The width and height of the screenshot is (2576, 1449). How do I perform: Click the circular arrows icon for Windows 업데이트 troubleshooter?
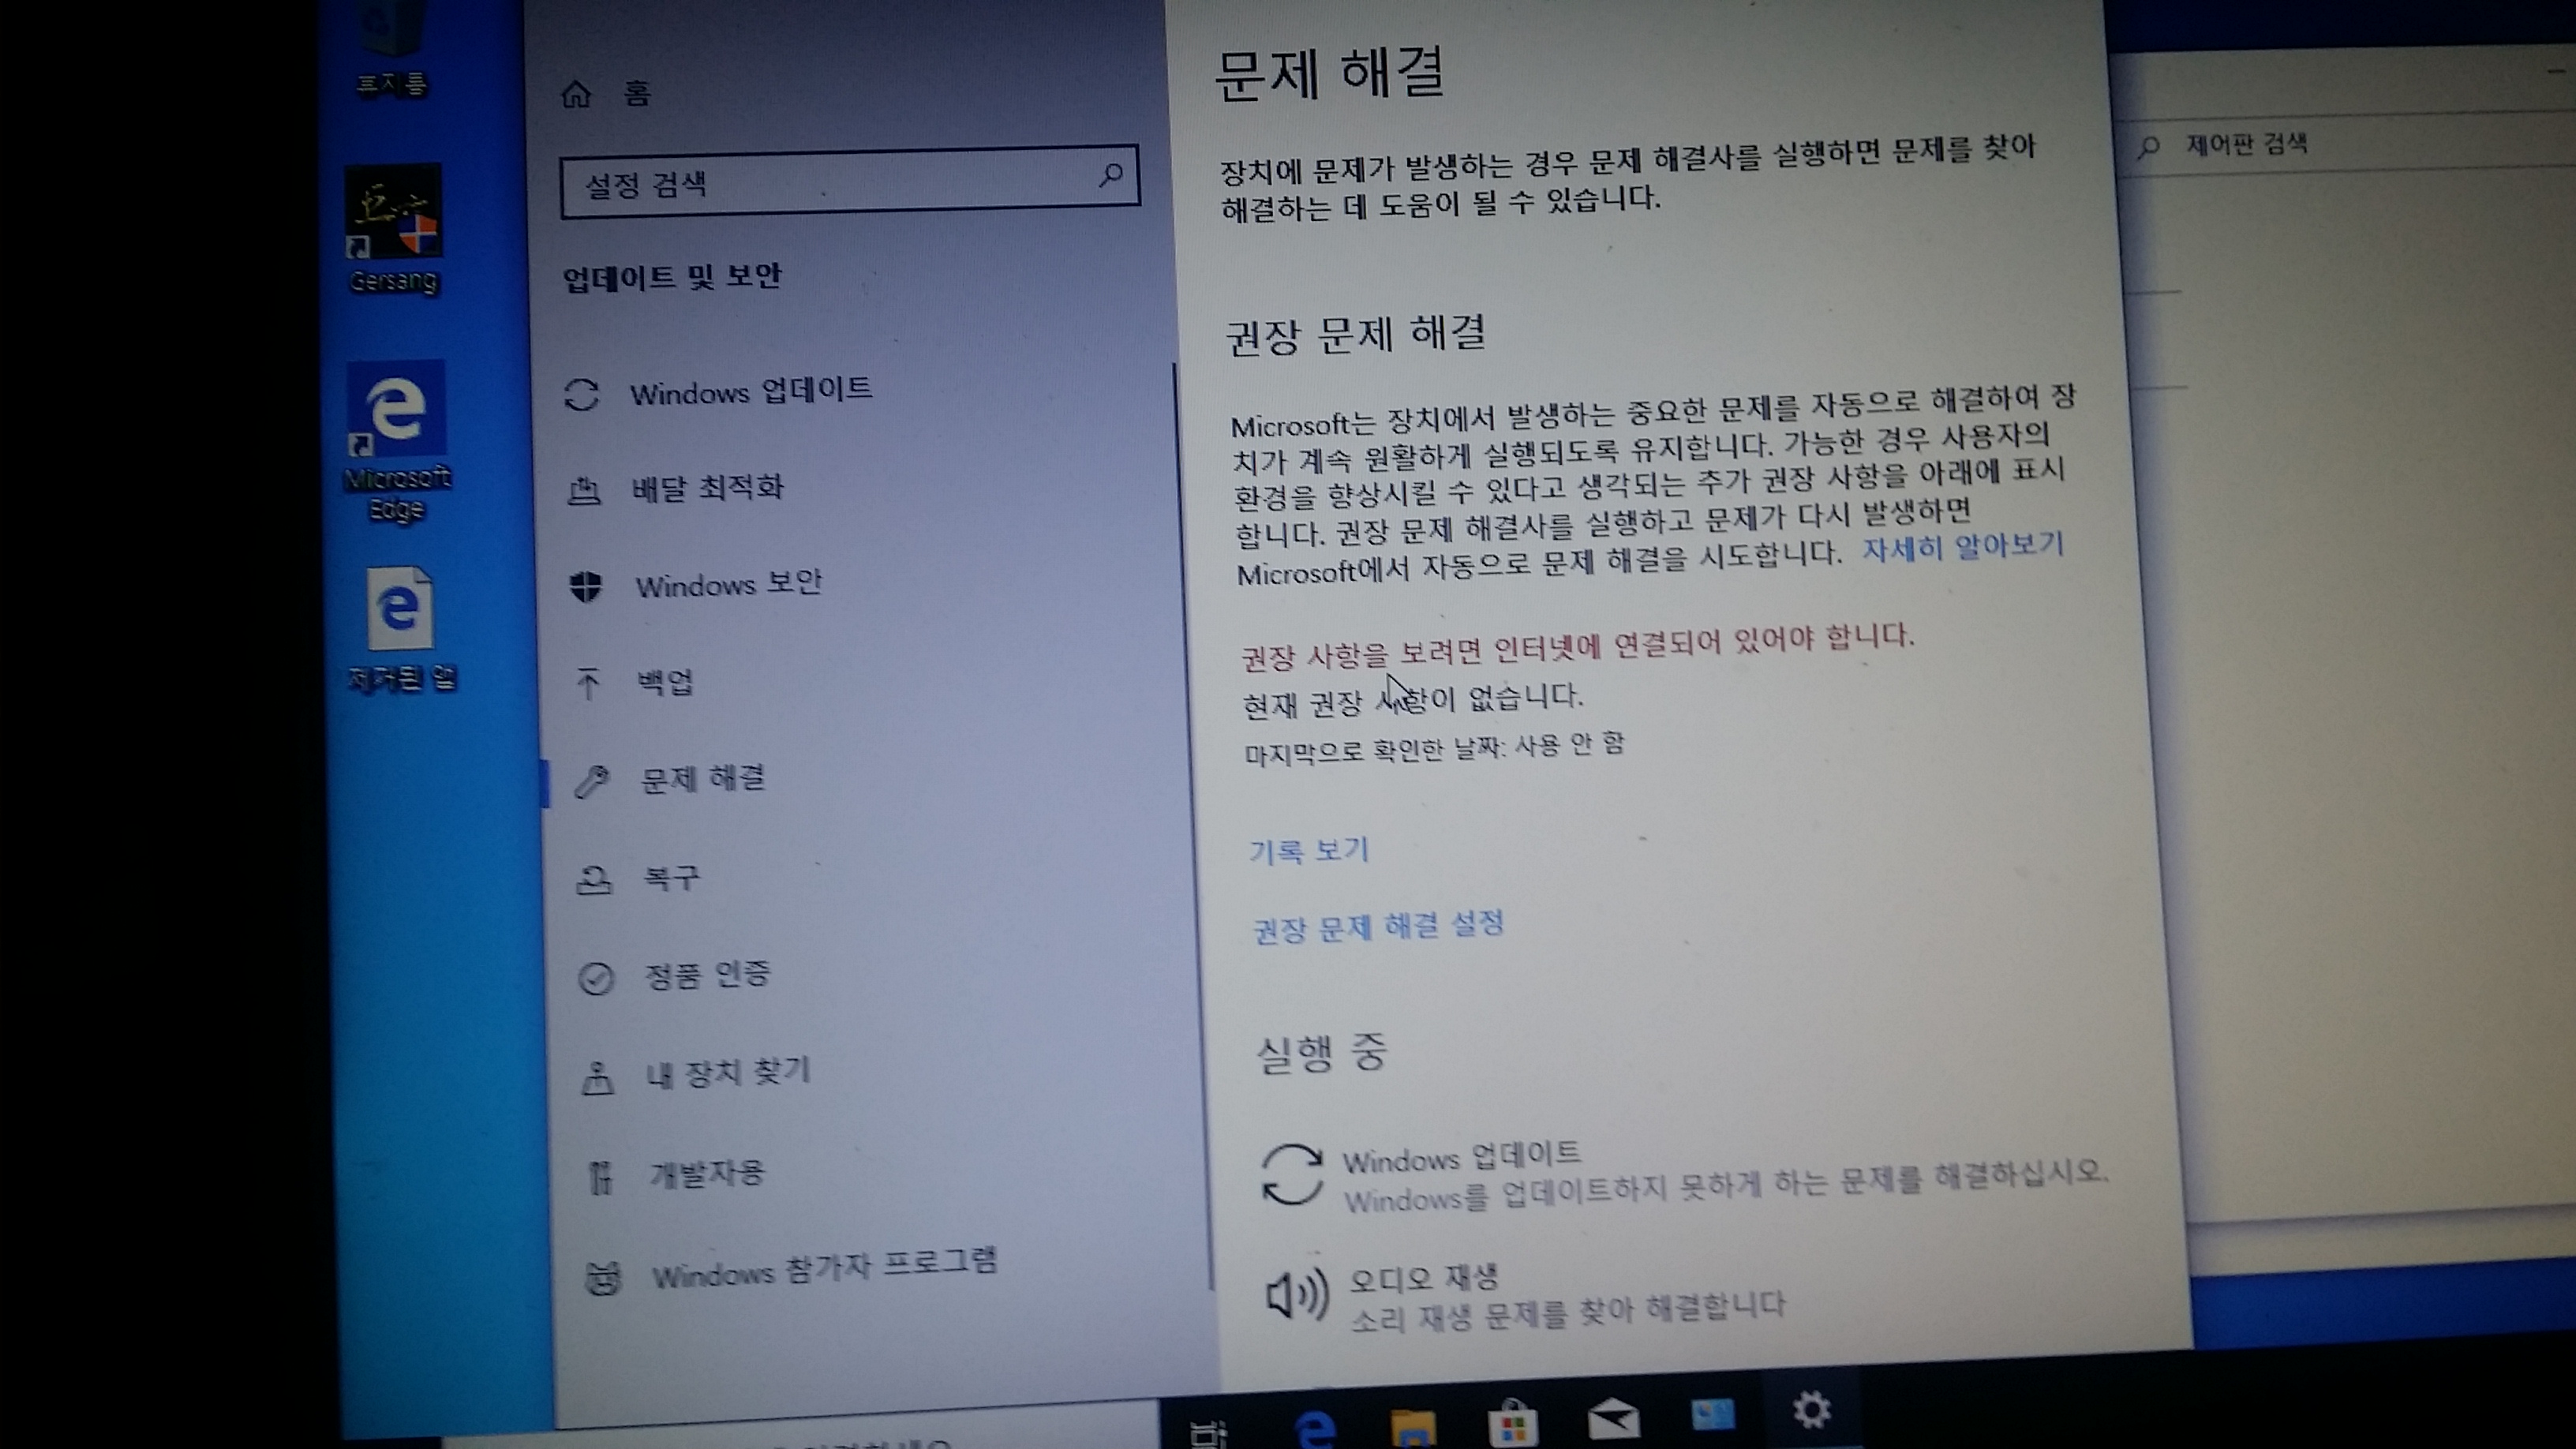(1292, 1175)
